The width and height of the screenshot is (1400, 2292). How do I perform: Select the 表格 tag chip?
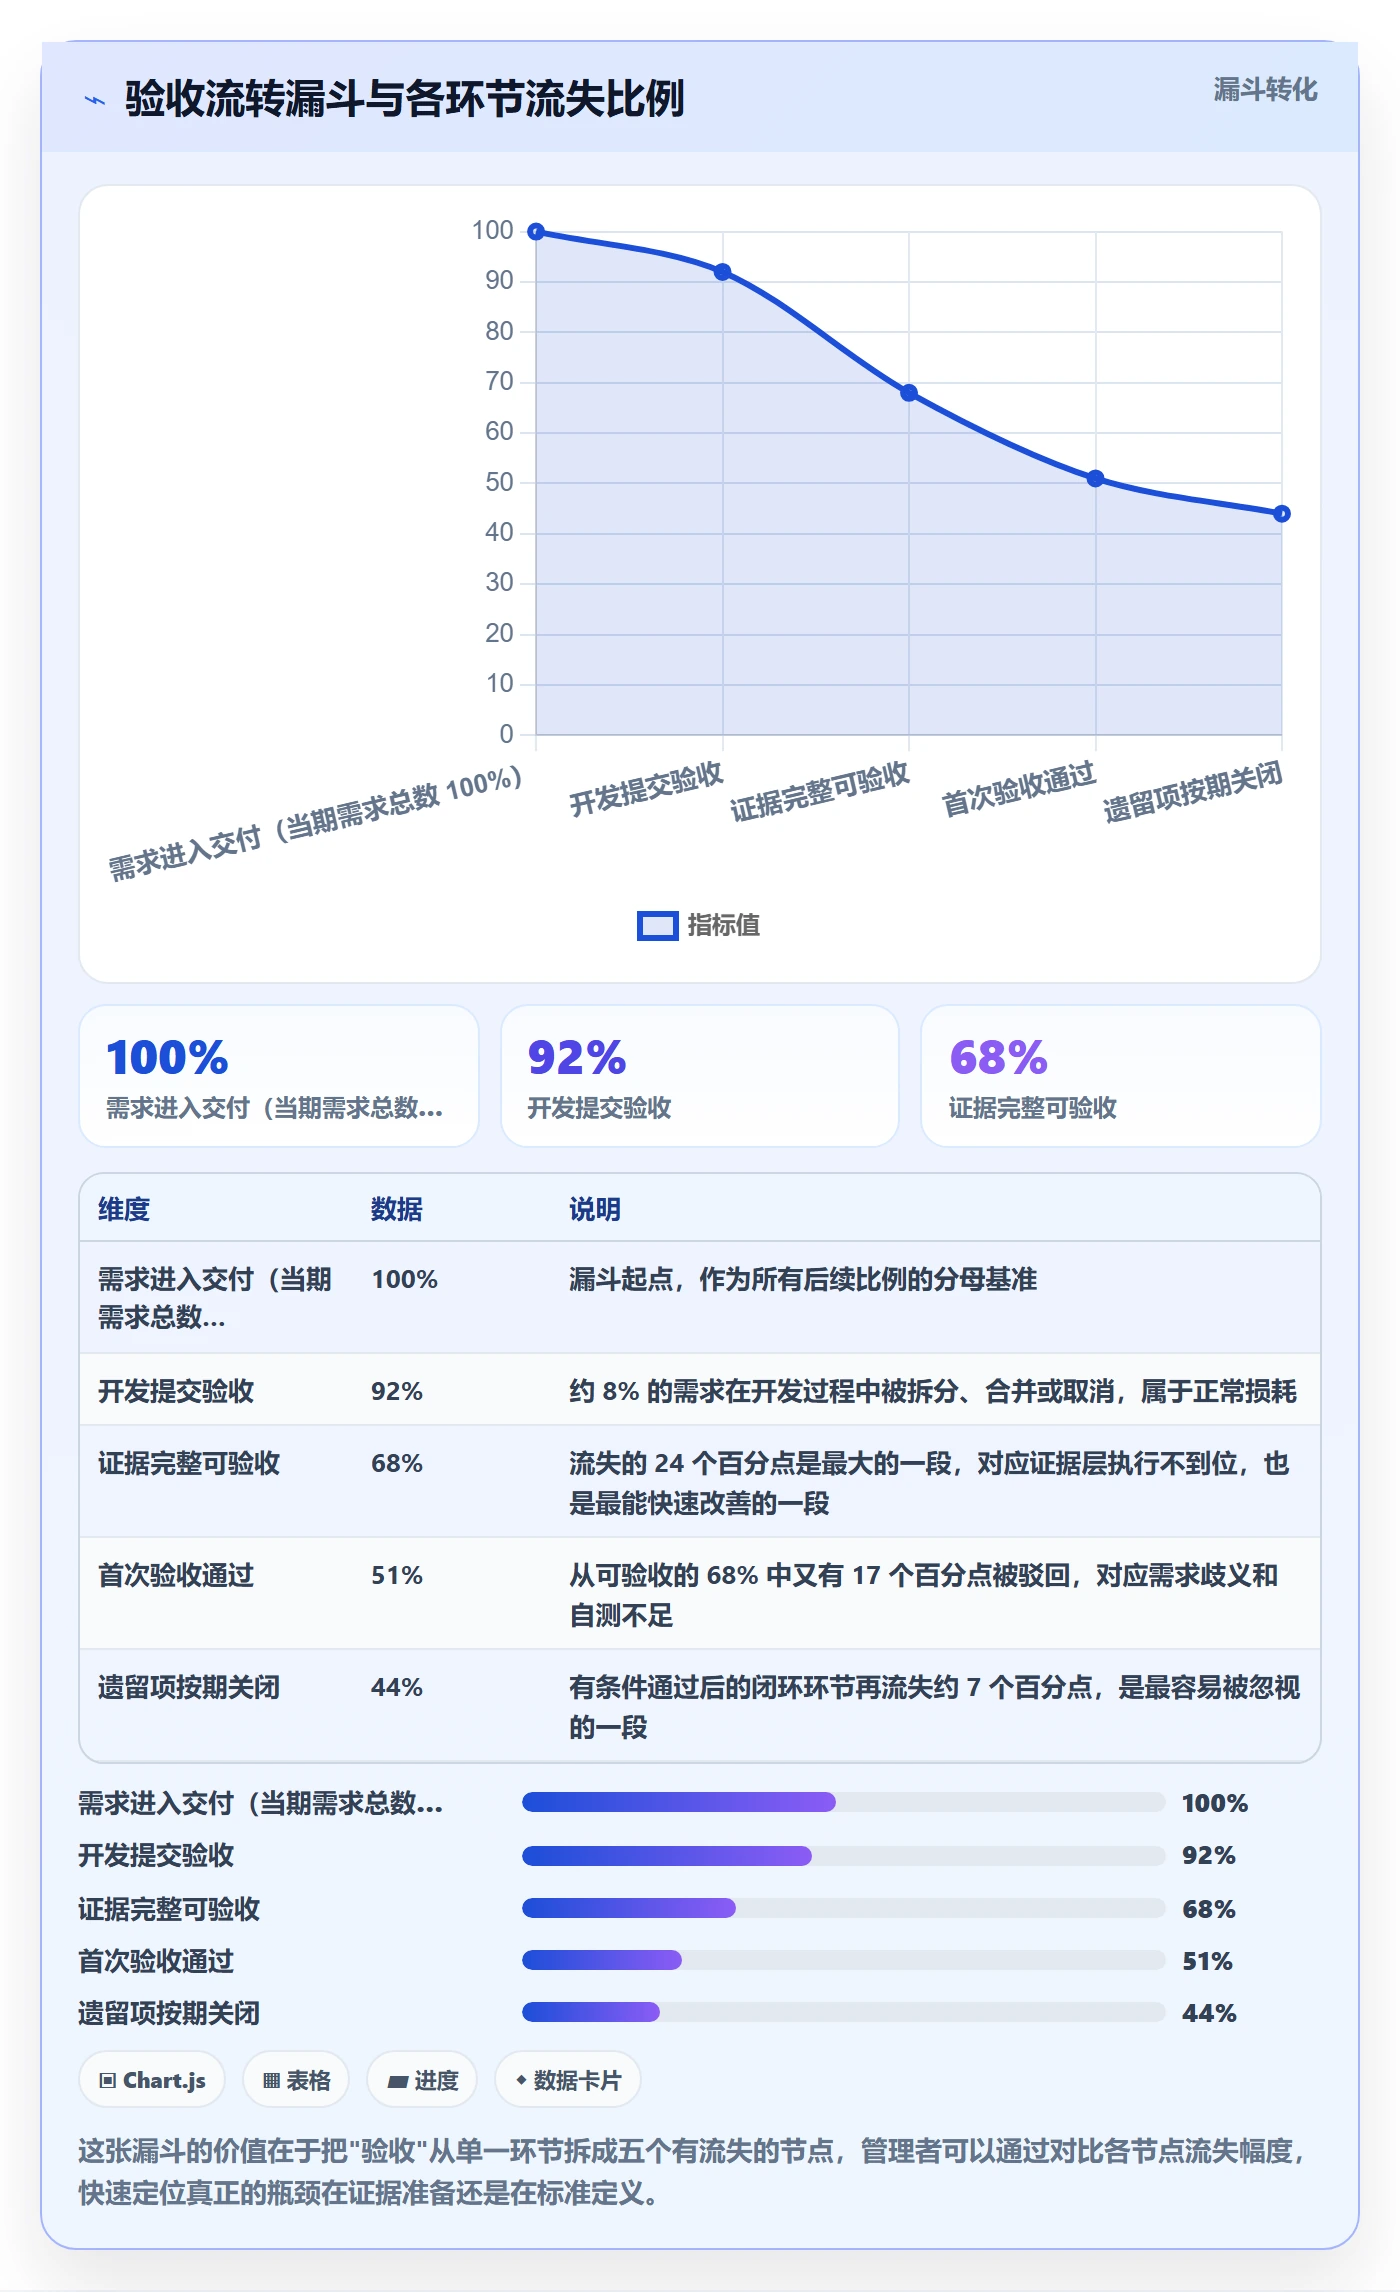pos(296,2080)
